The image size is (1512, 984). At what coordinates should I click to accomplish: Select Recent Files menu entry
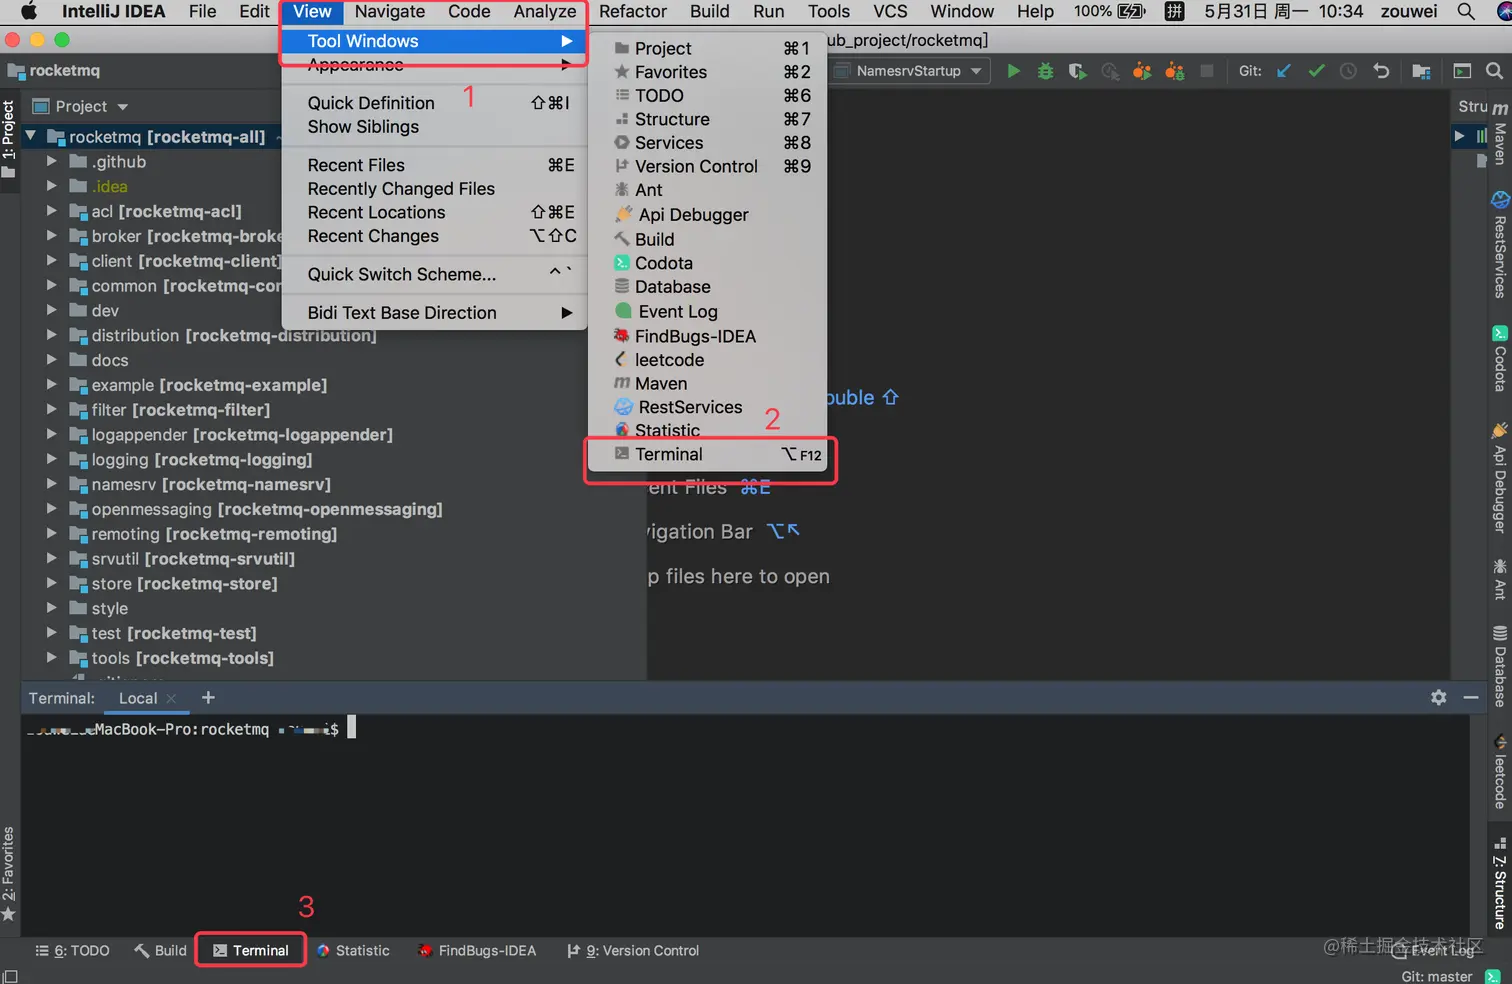tap(435, 165)
